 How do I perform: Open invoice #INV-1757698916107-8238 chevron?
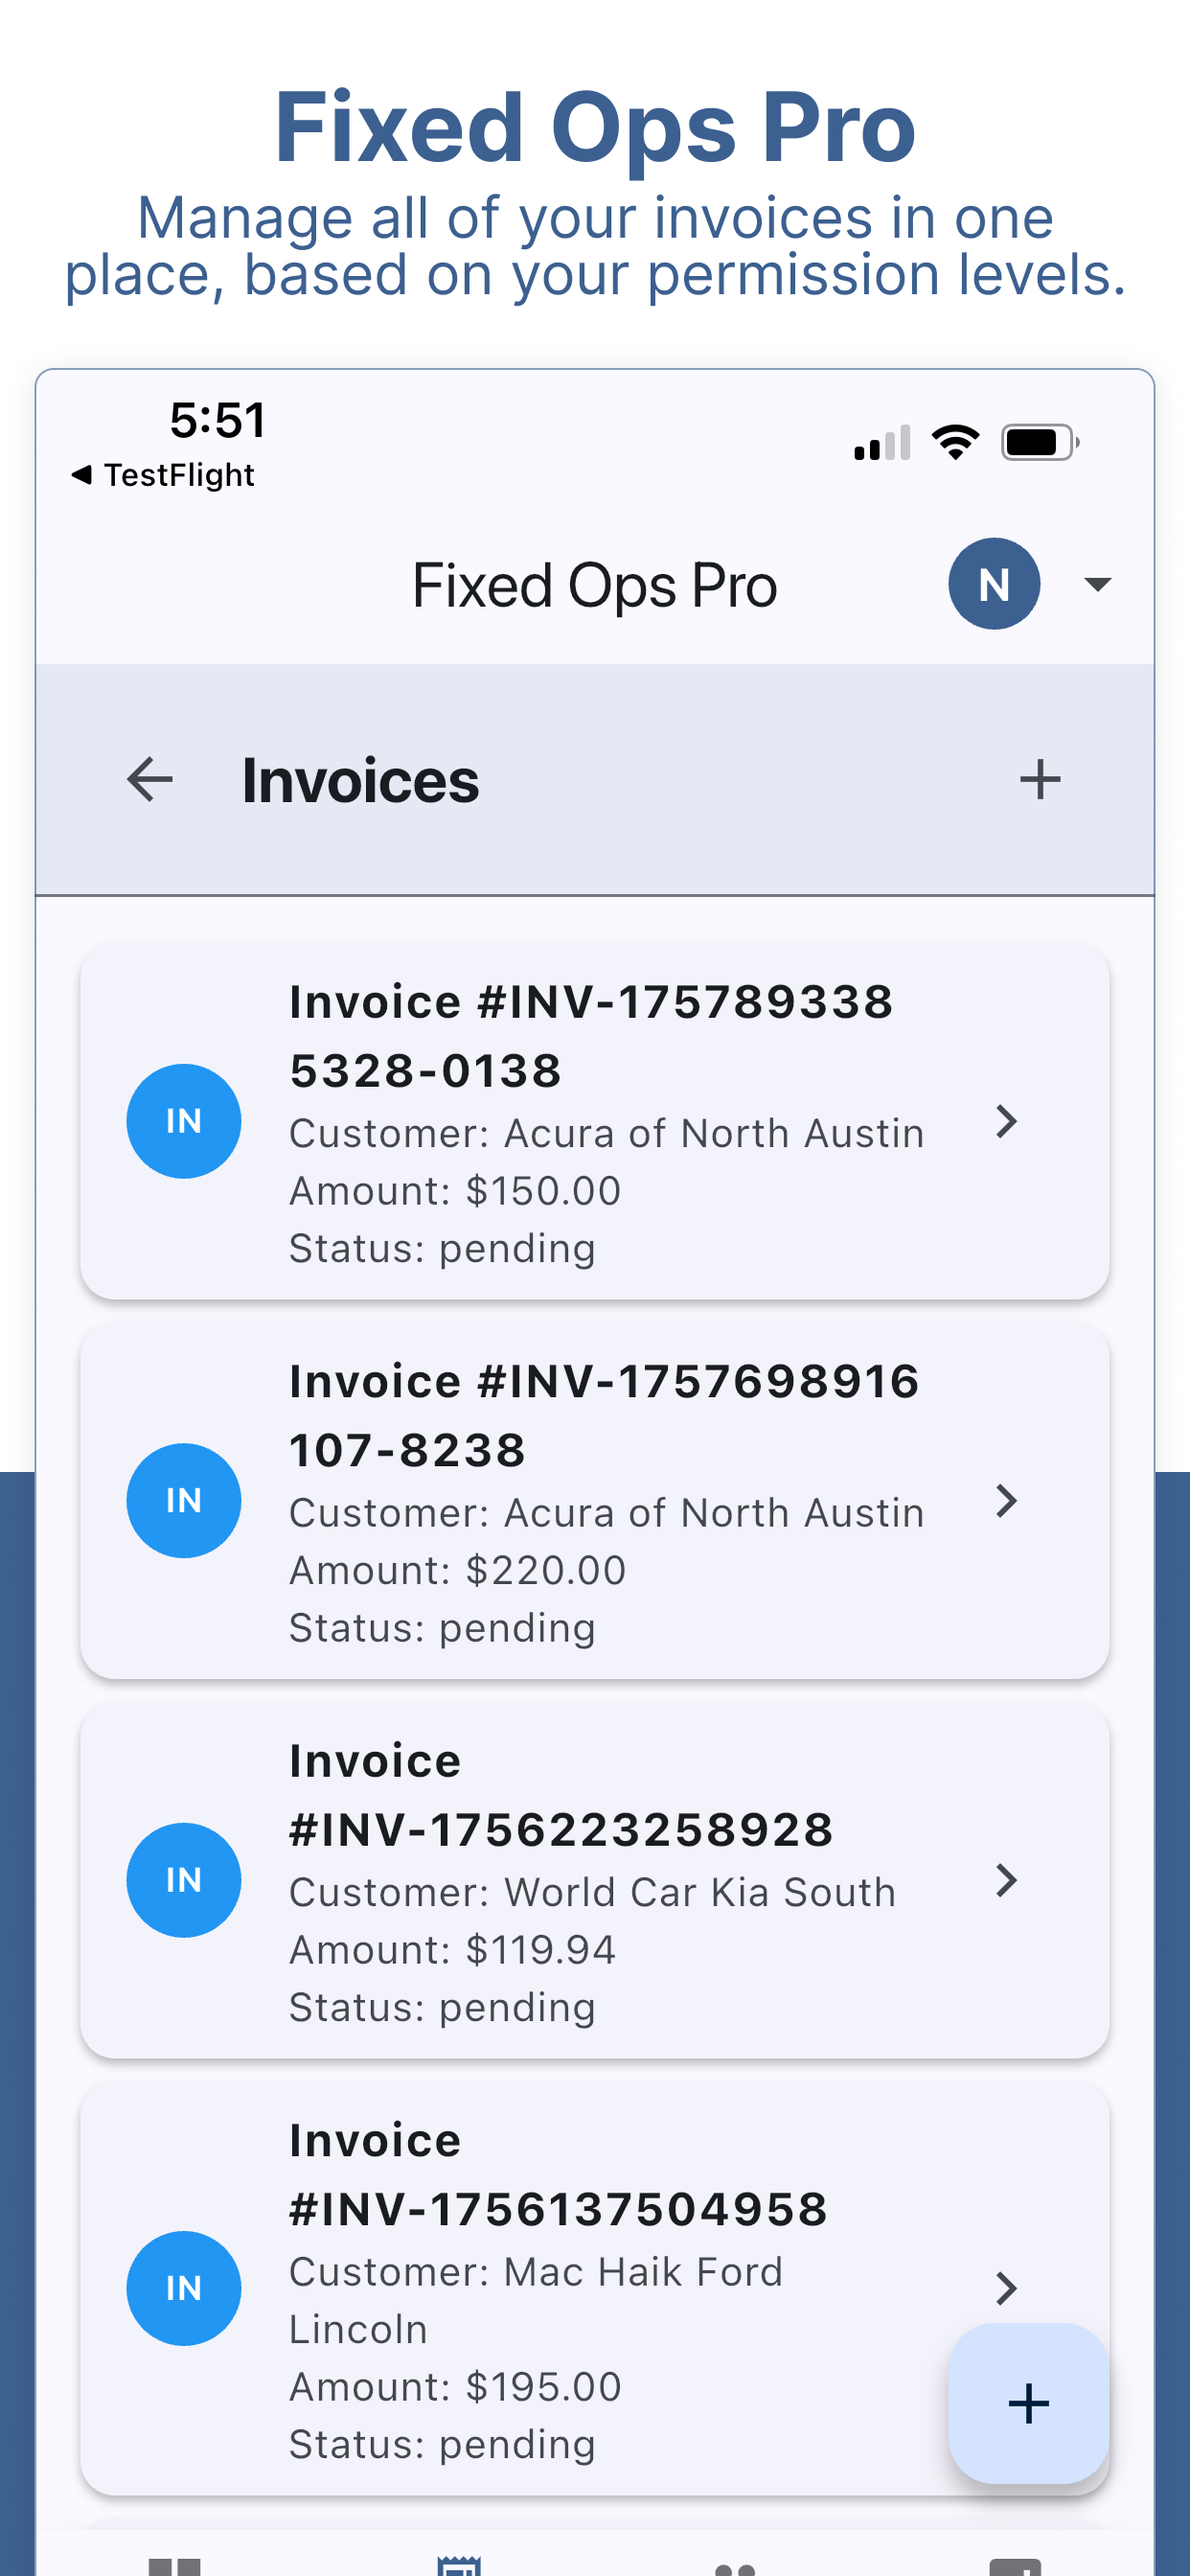[x=1006, y=1501]
